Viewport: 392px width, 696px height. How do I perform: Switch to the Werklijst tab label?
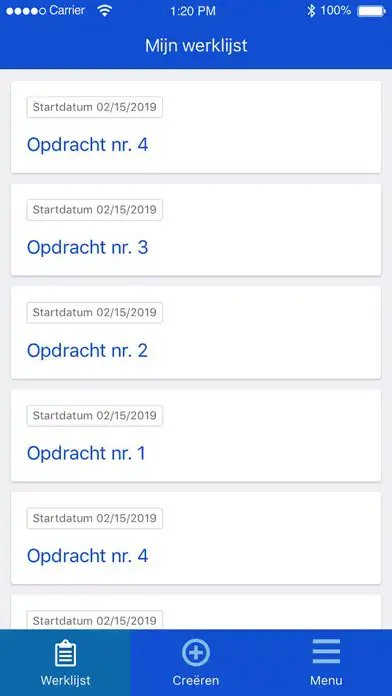pos(65,680)
